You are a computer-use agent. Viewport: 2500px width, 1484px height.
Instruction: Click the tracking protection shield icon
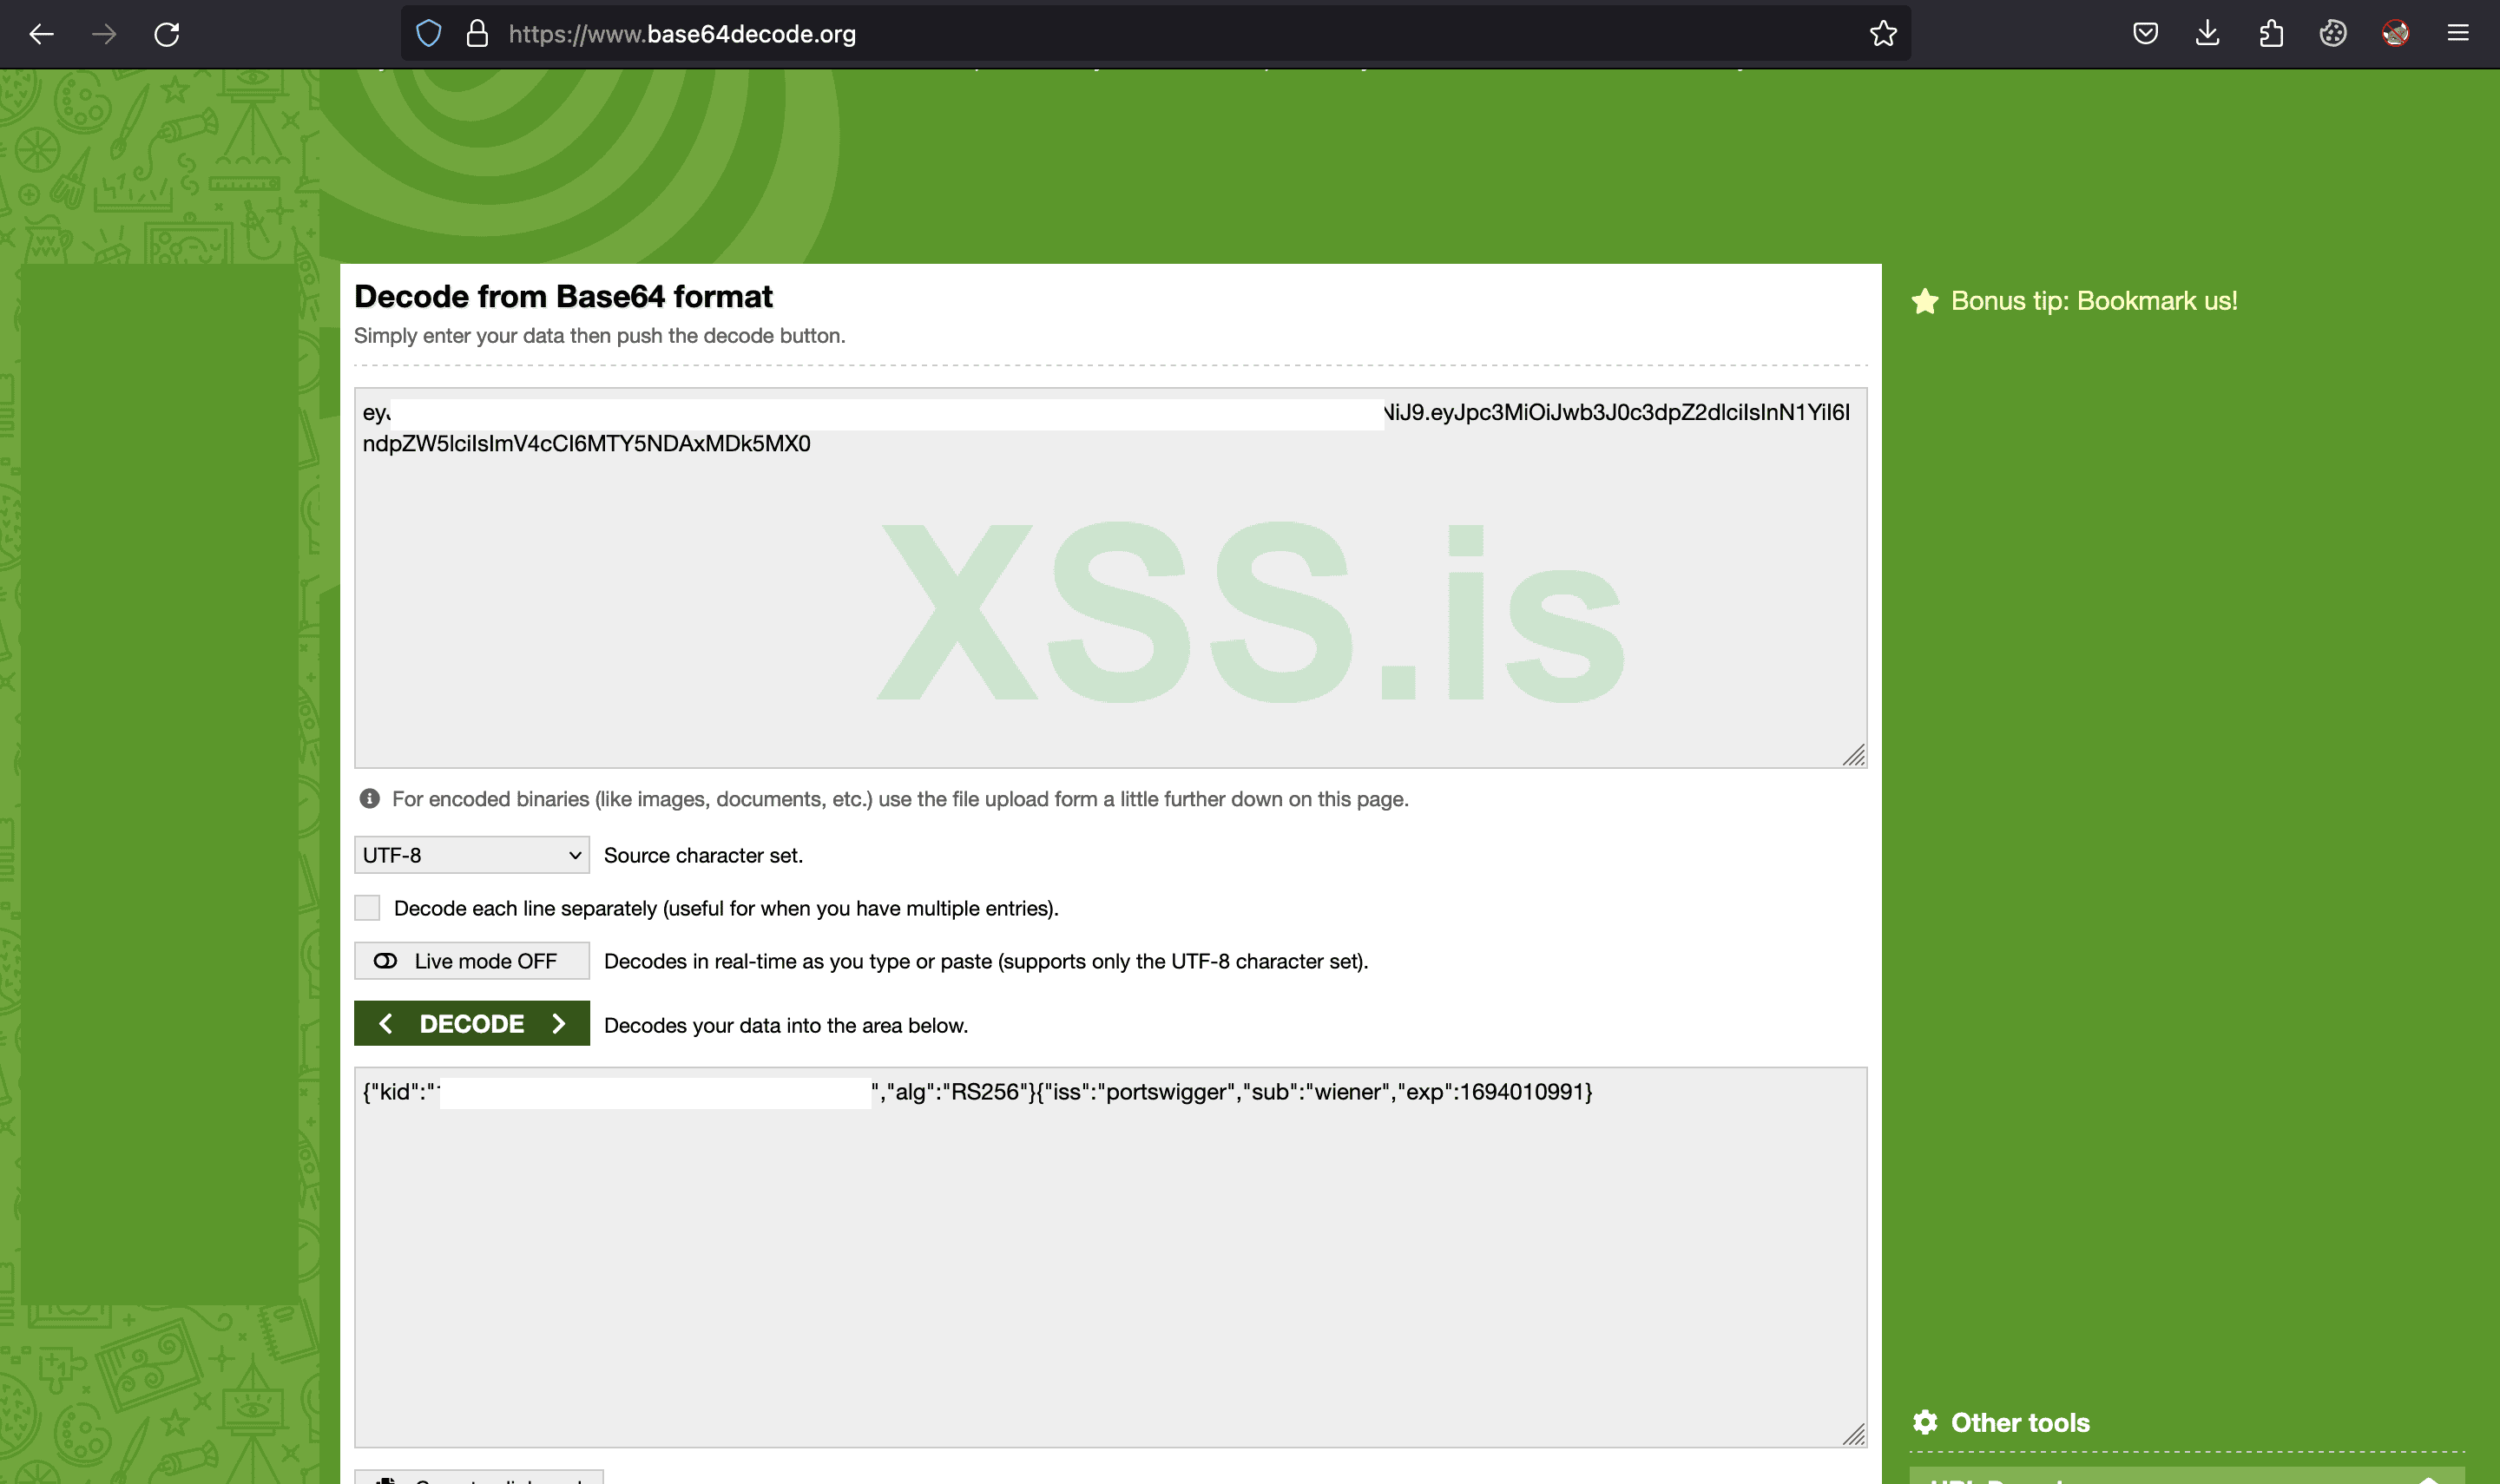429,34
